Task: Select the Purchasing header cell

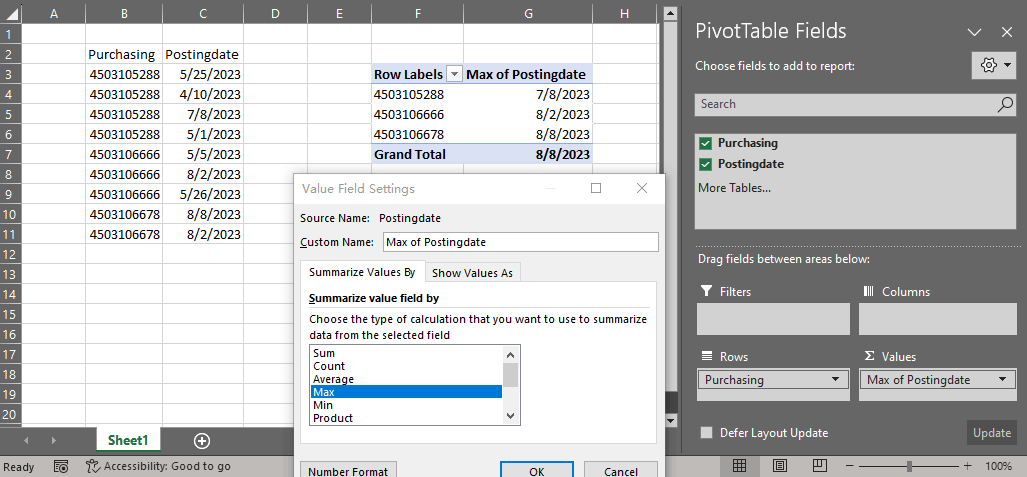Action: pyautogui.click(x=124, y=54)
